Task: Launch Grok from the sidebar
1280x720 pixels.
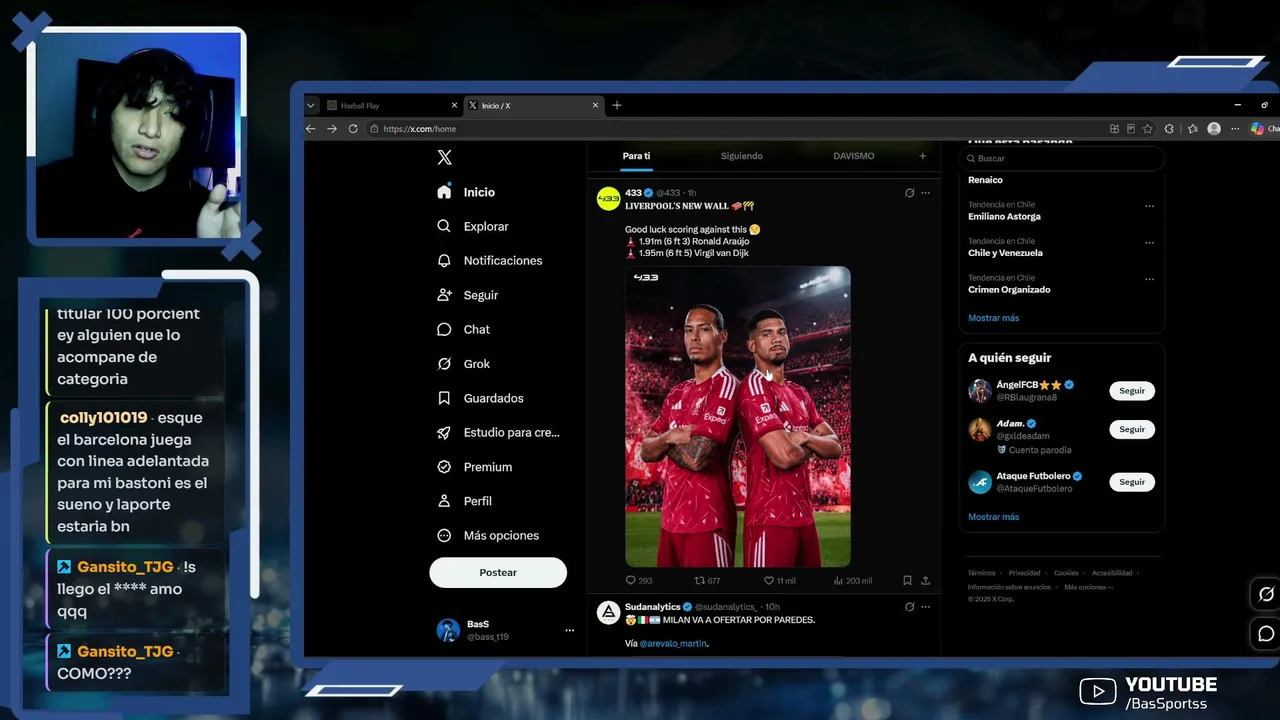Action: (x=463, y=364)
